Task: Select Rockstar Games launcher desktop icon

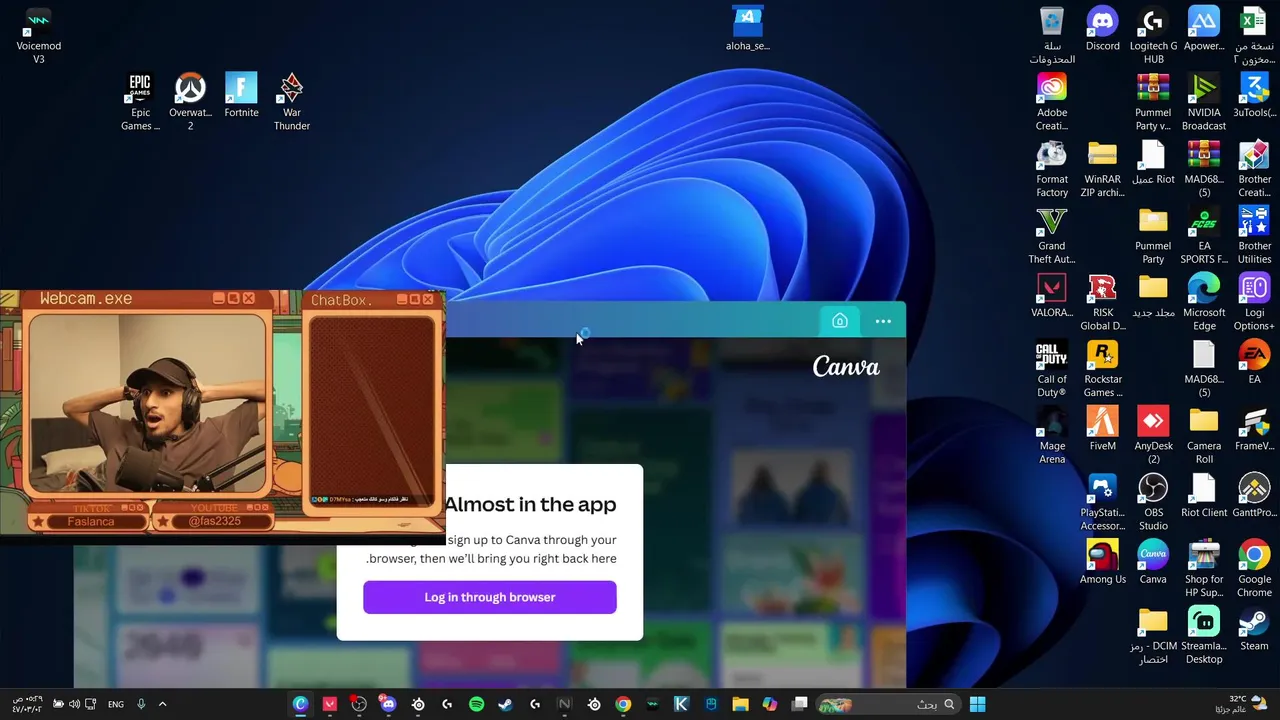Action: [1103, 369]
